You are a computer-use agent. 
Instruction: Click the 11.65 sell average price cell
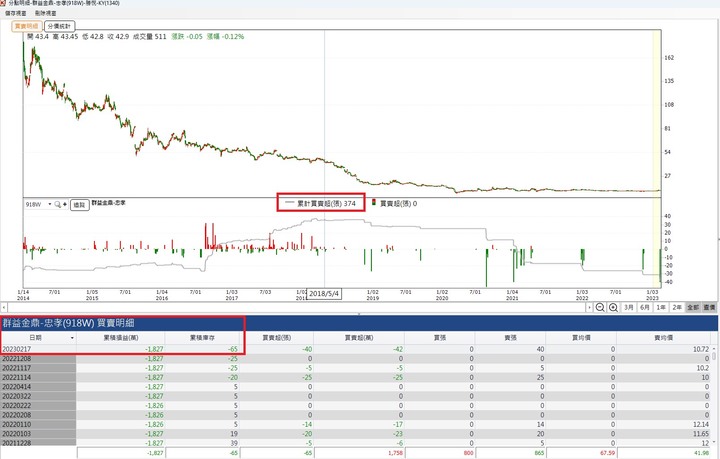(x=664, y=434)
